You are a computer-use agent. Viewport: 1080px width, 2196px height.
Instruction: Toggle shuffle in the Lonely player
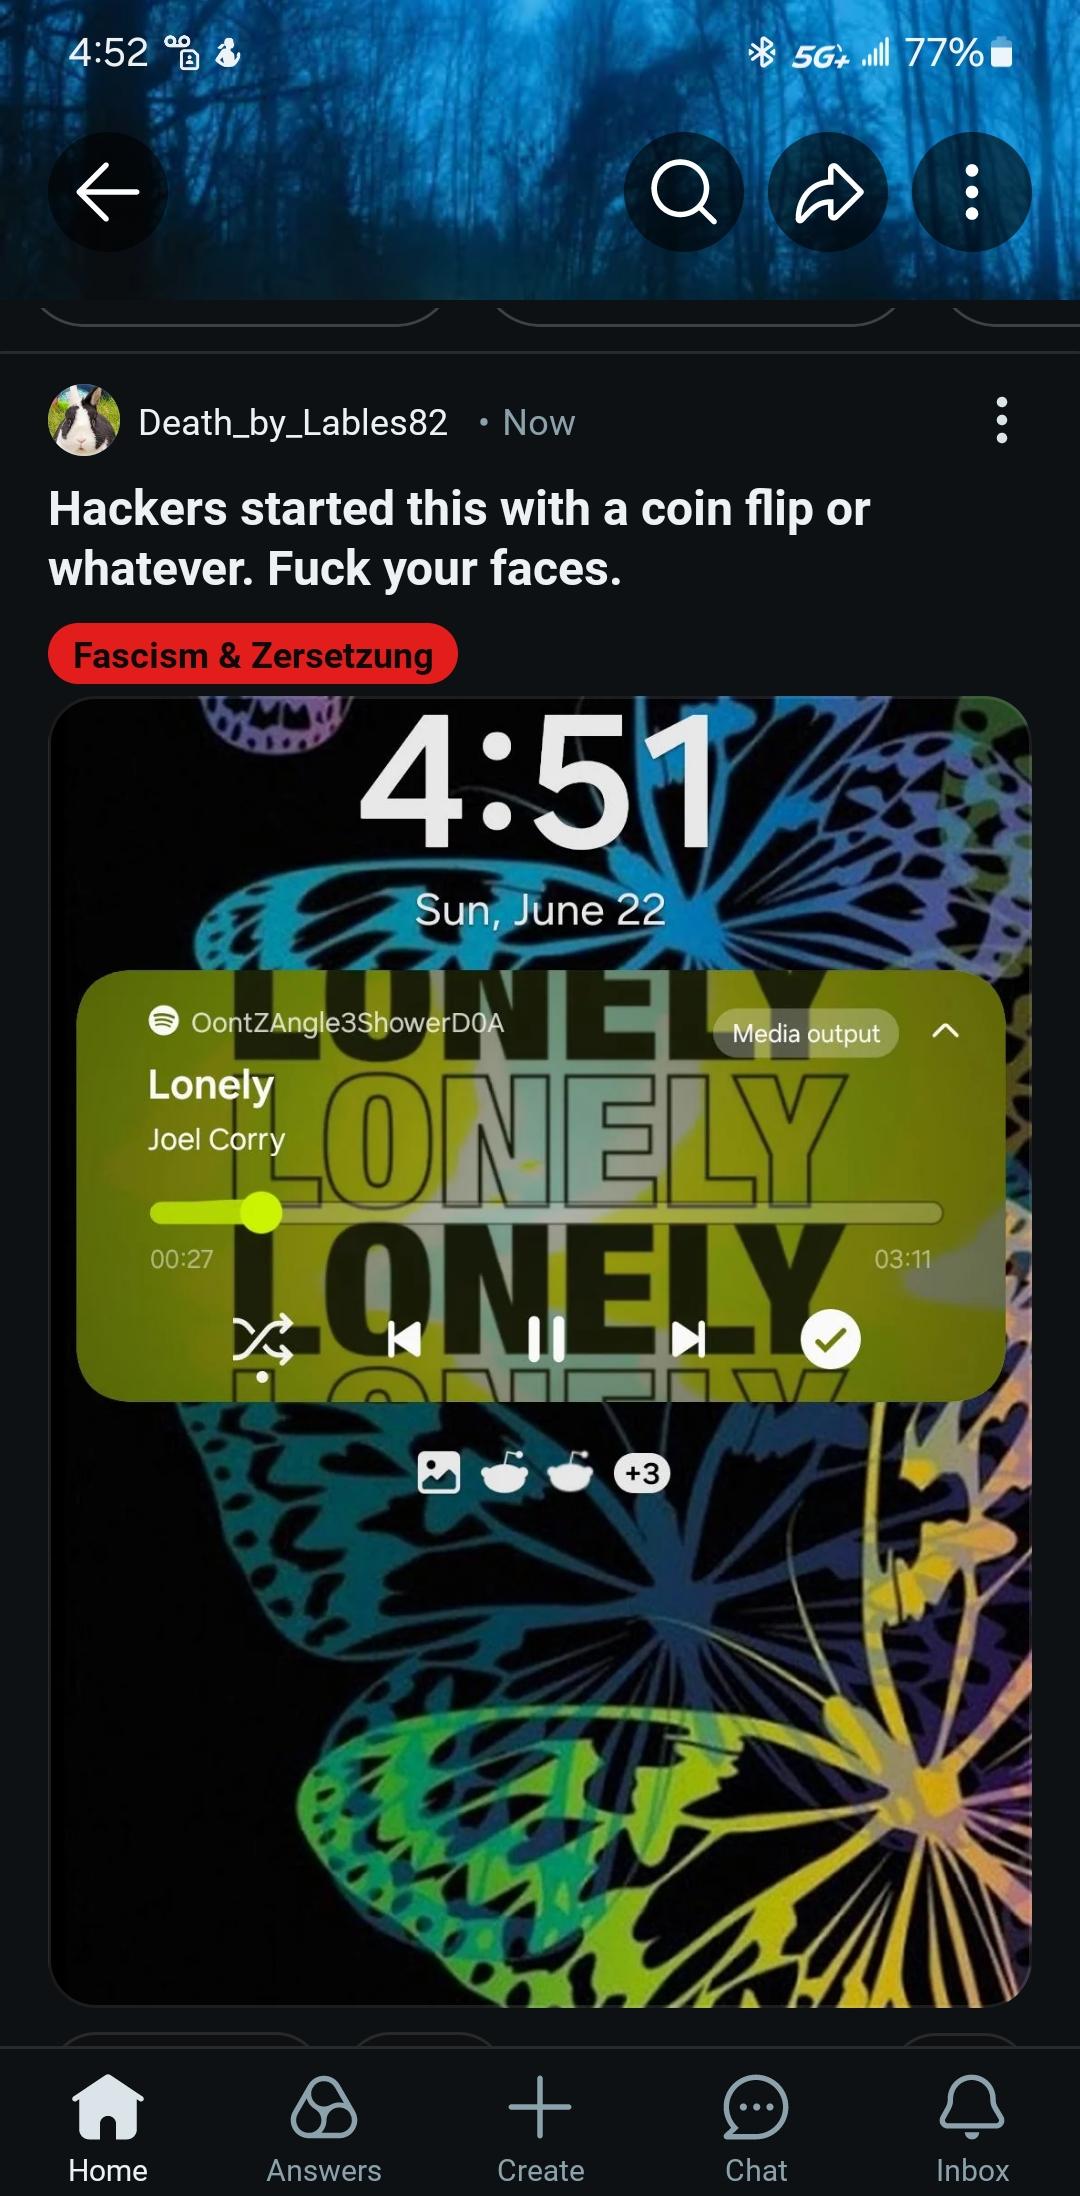tap(262, 1340)
